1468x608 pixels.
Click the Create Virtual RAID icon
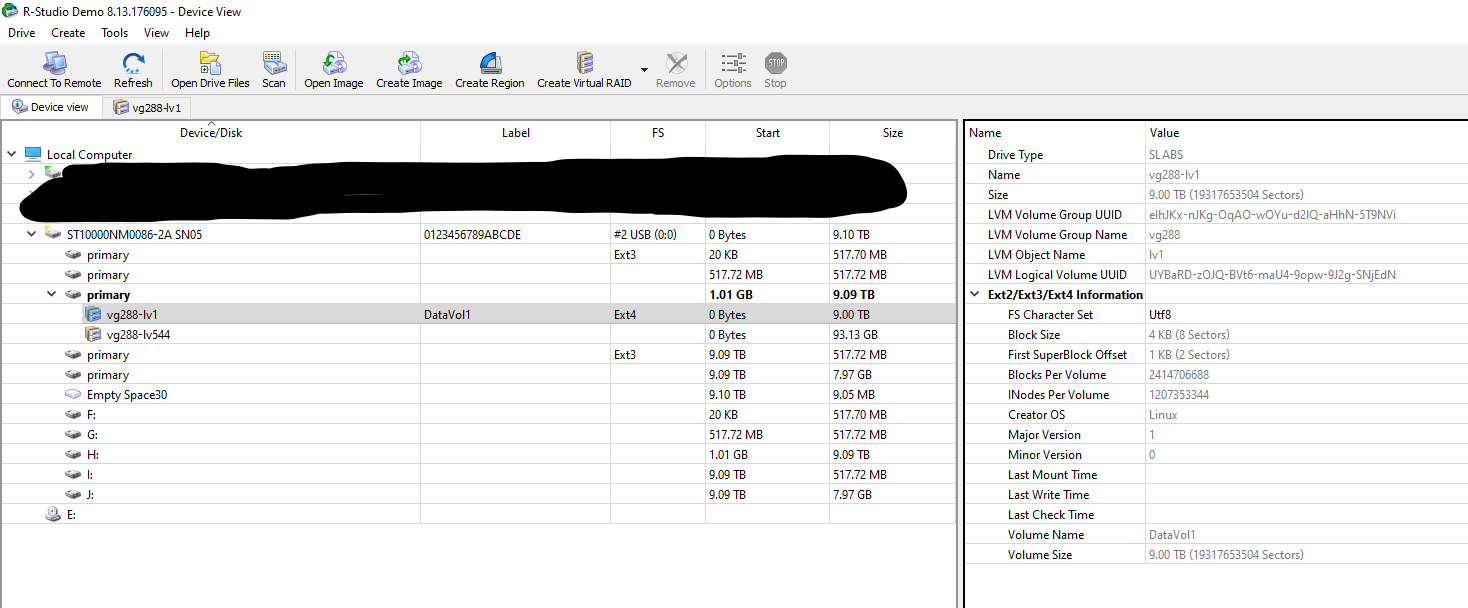coord(584,65)
